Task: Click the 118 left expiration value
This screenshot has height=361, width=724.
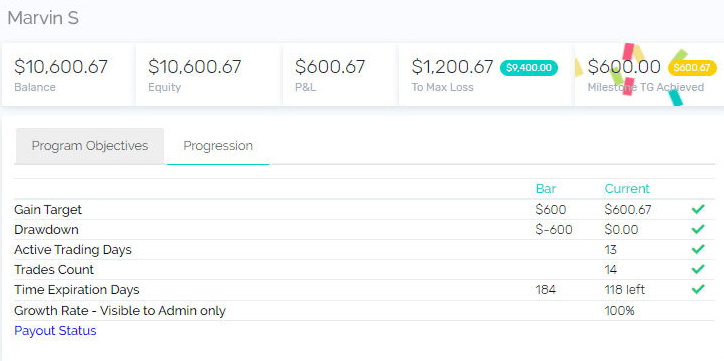Action: tap(625, 290)
